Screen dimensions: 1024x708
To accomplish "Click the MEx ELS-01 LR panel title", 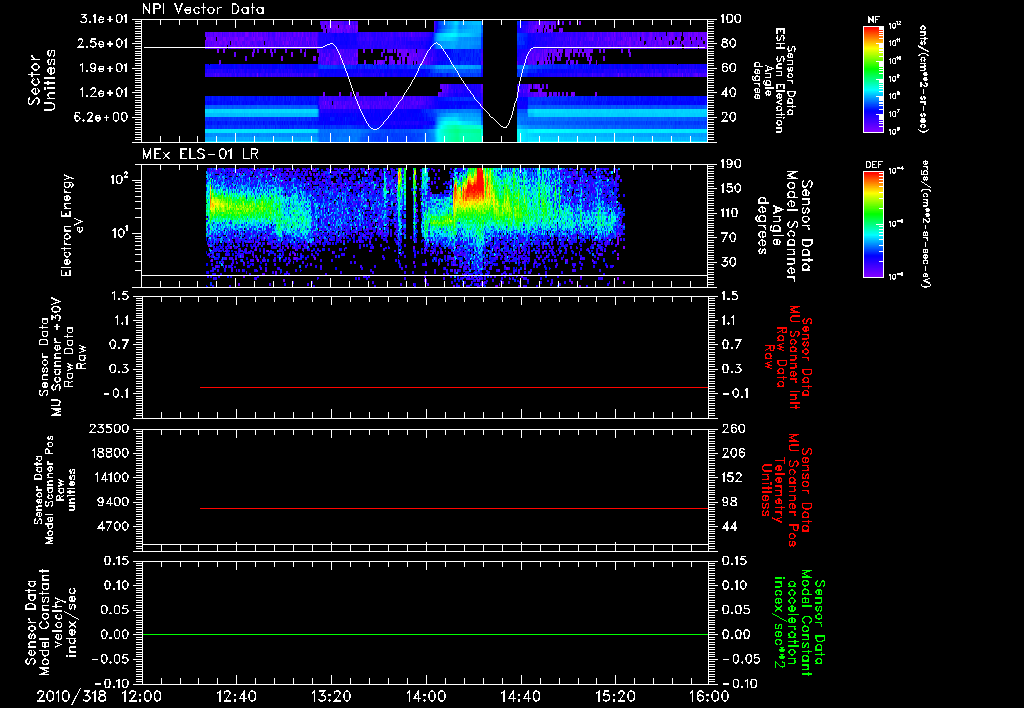I will [202, 155].
